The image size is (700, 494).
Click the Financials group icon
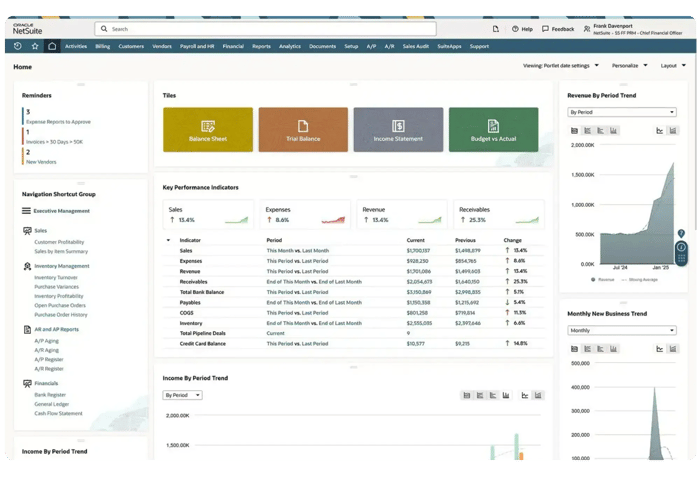click(27, 383)
